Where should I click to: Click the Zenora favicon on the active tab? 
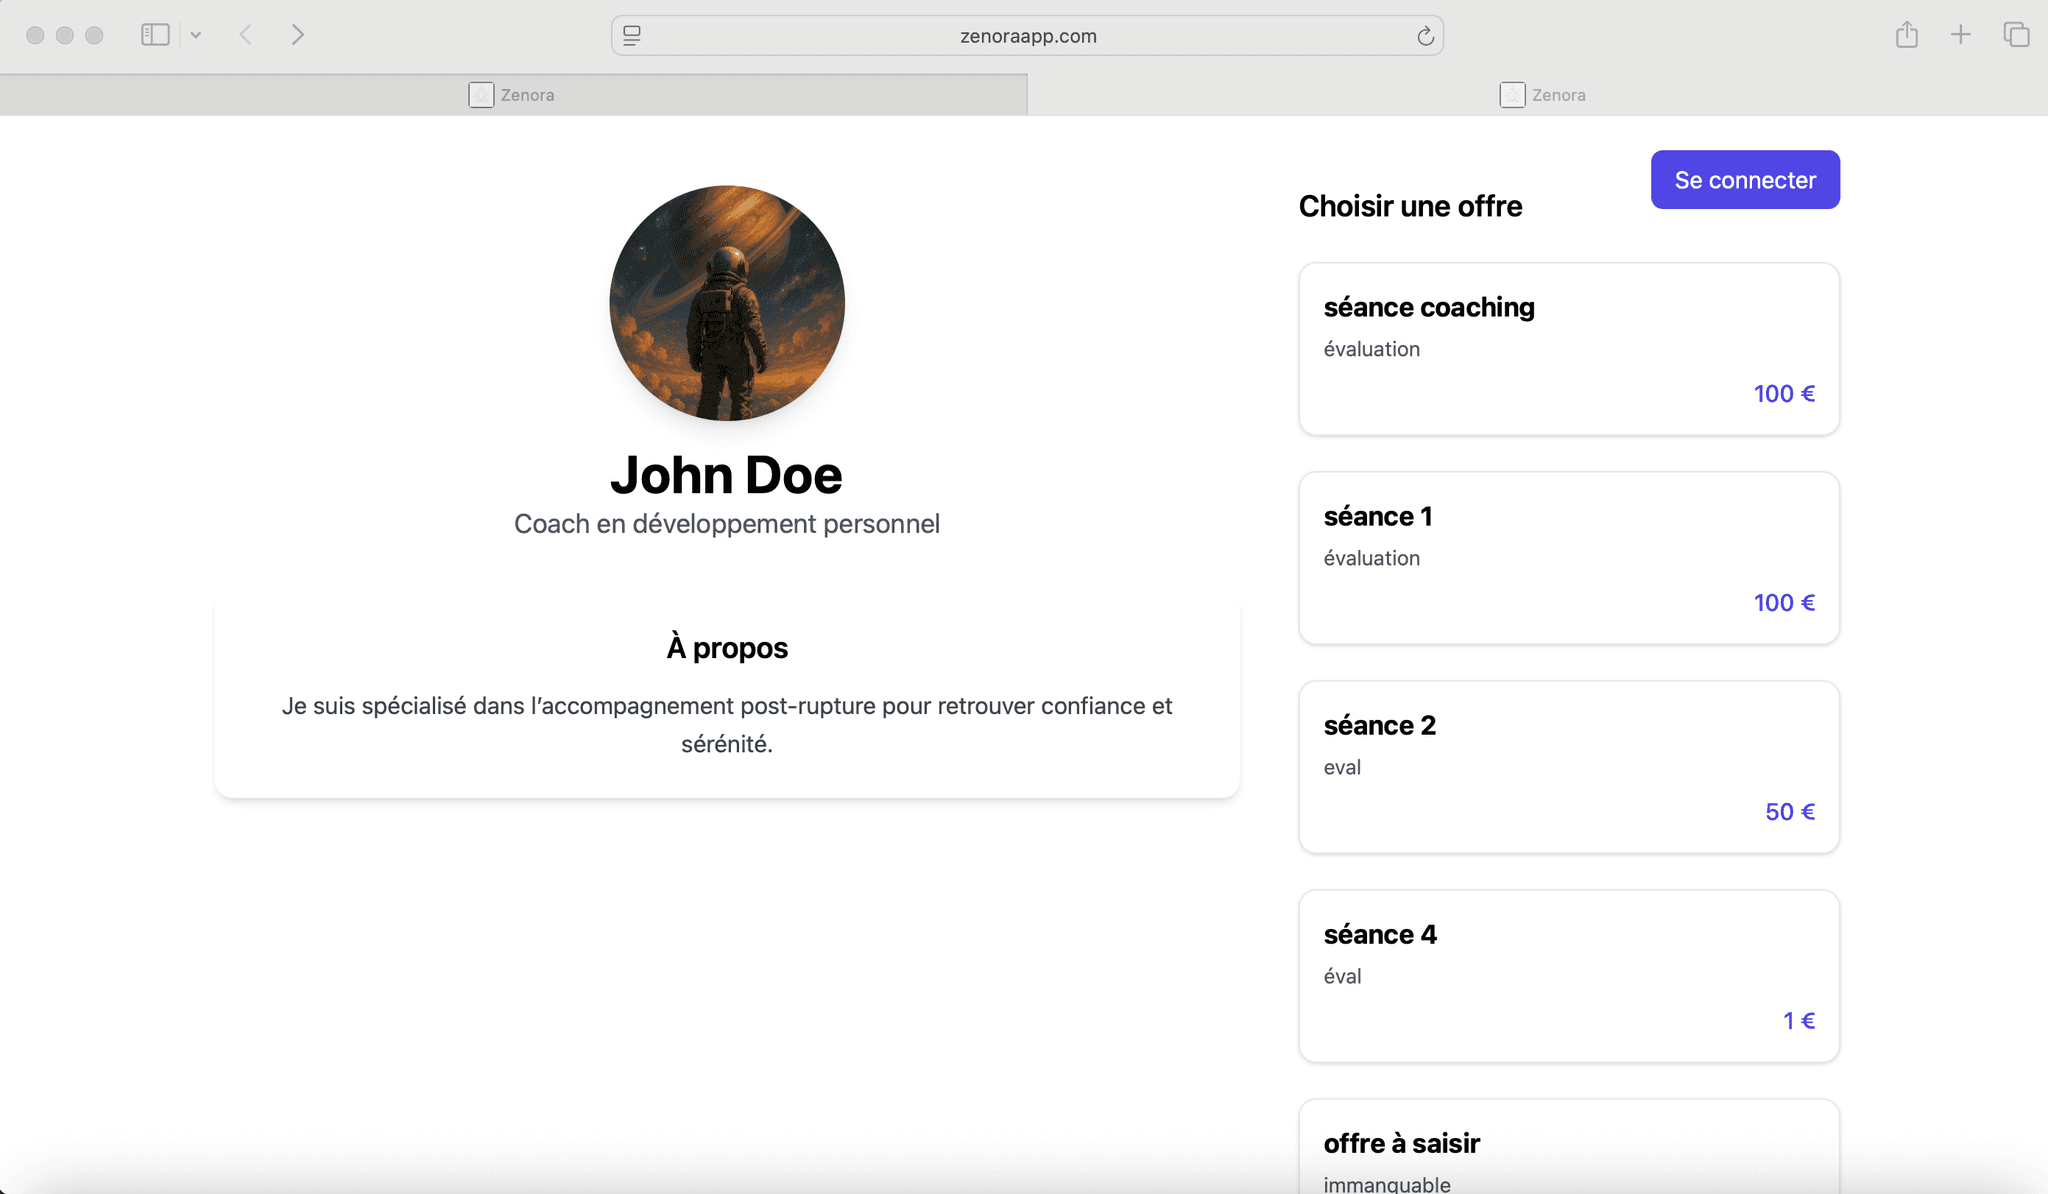(482, 94)
